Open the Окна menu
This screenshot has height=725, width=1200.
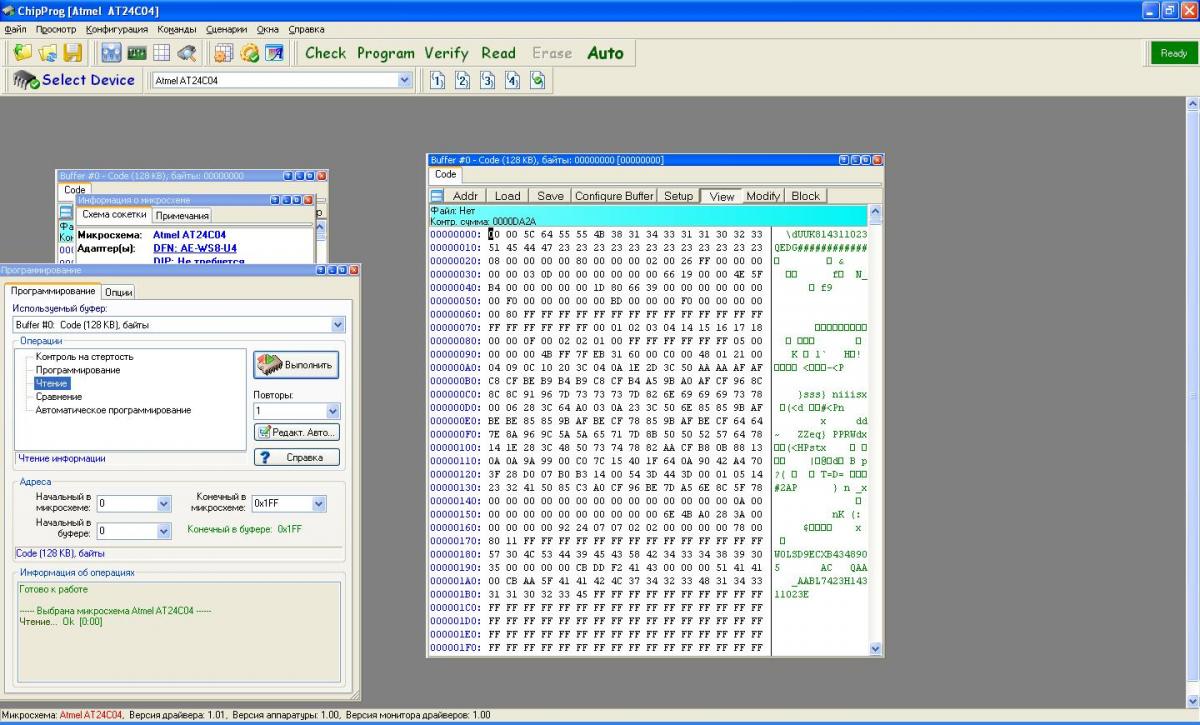pyautogui.click(x=267, y=29)
